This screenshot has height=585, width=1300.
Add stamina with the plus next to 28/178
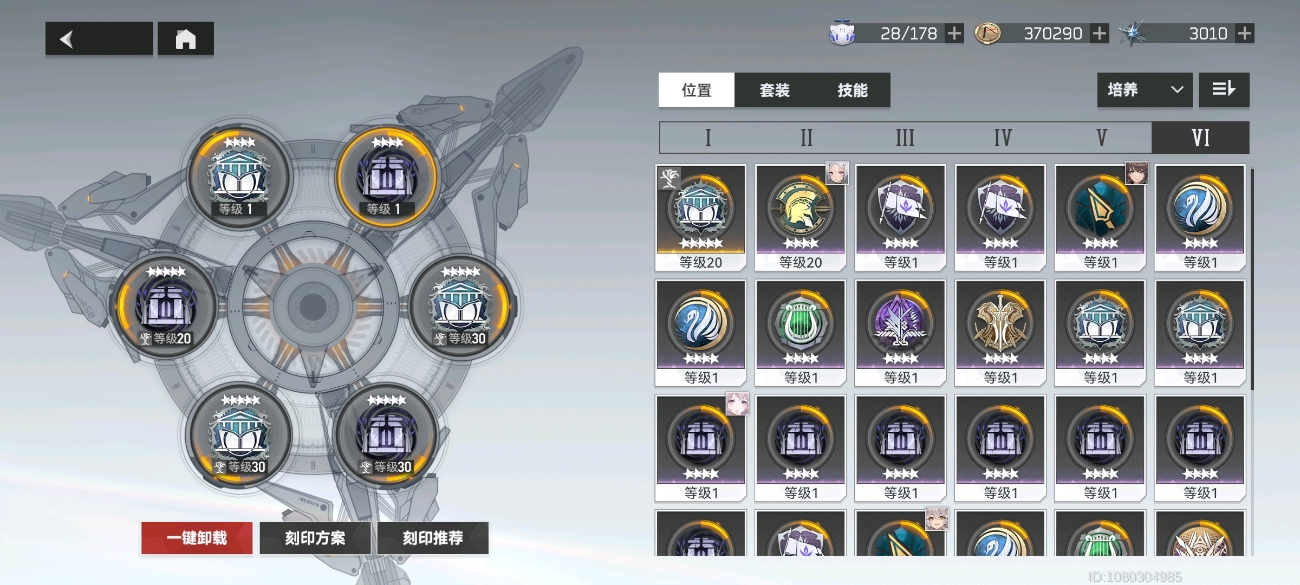pyautogui.click(x=954, y=33)
